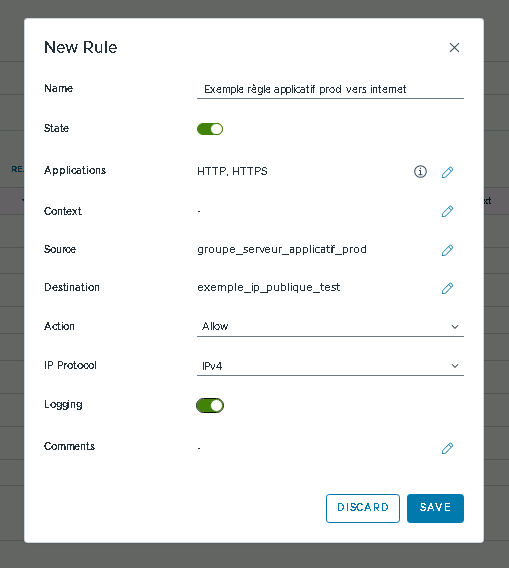This screenshot has height=568, width=509.
Task: Save the new firewall rule
Action: coord(435,508)
